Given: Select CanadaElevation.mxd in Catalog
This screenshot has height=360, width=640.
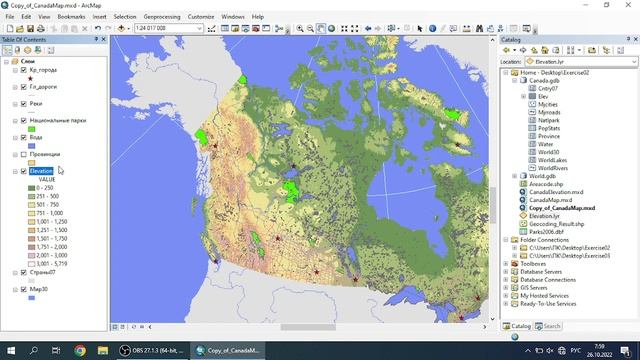Looking at the screenshot, I should (556, 192).
